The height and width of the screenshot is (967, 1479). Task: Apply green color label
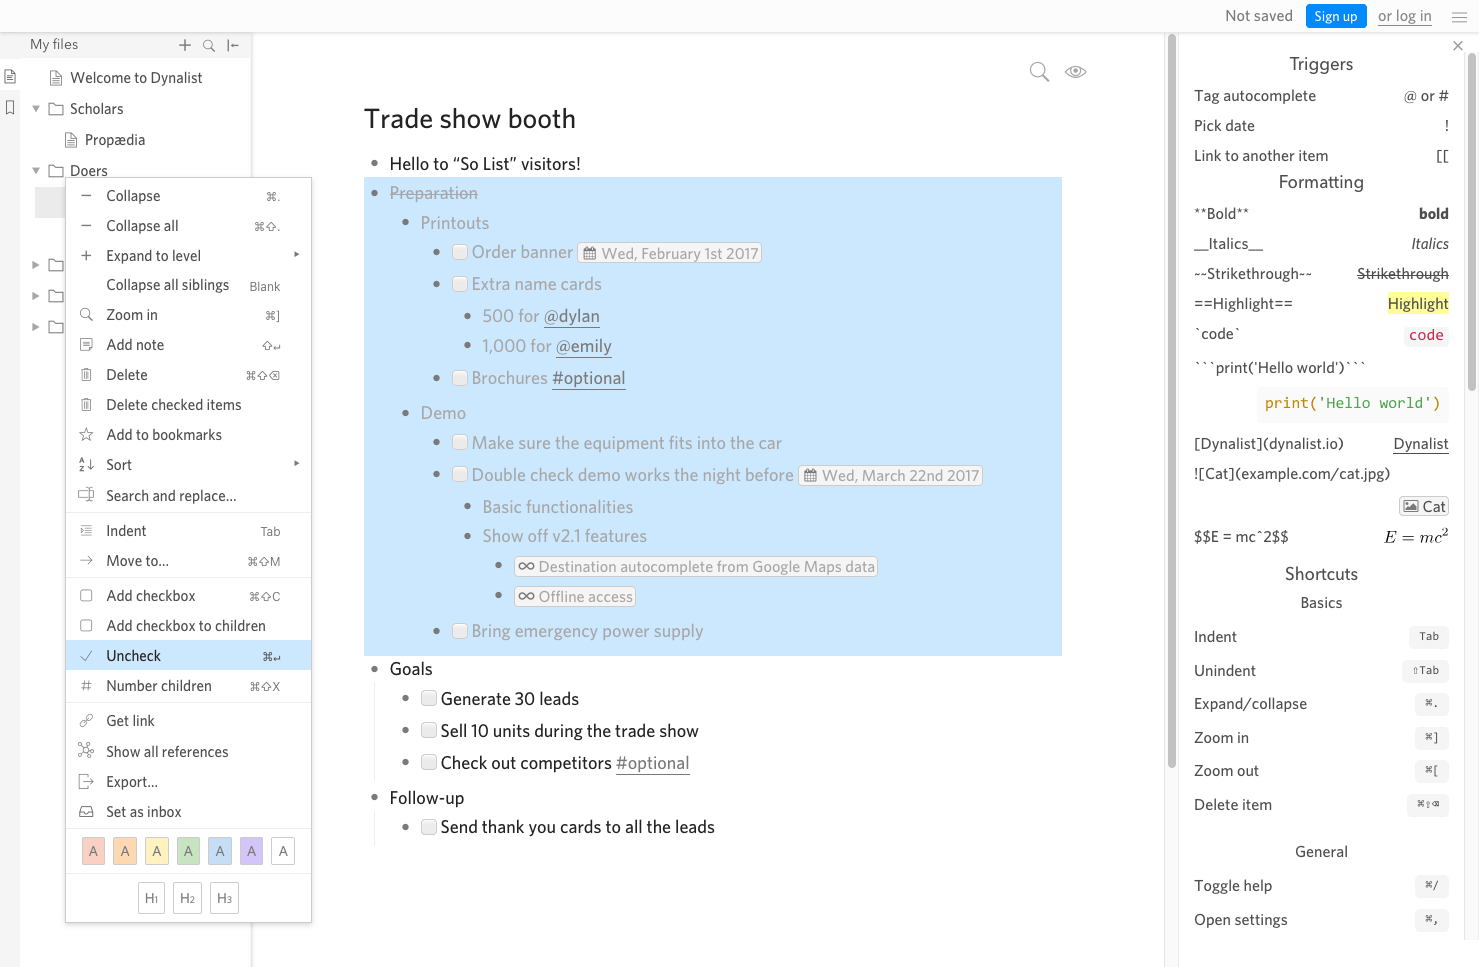tap(188, 852)
